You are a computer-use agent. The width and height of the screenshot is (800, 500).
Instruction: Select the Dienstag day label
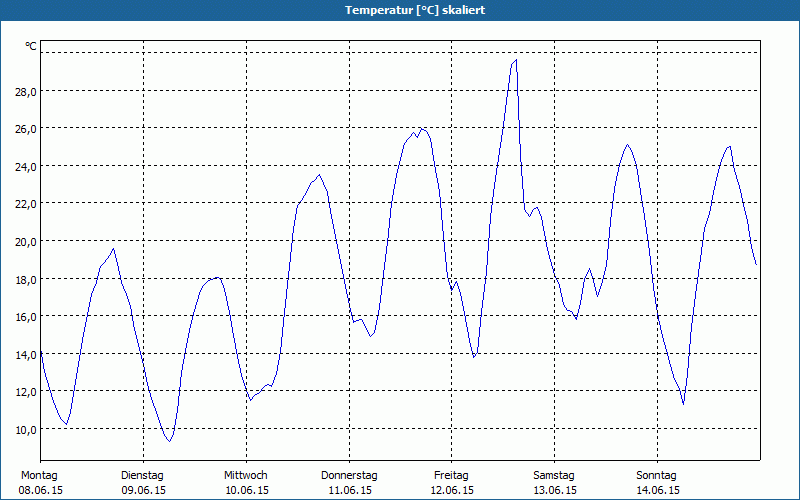(x=142, y=475)
